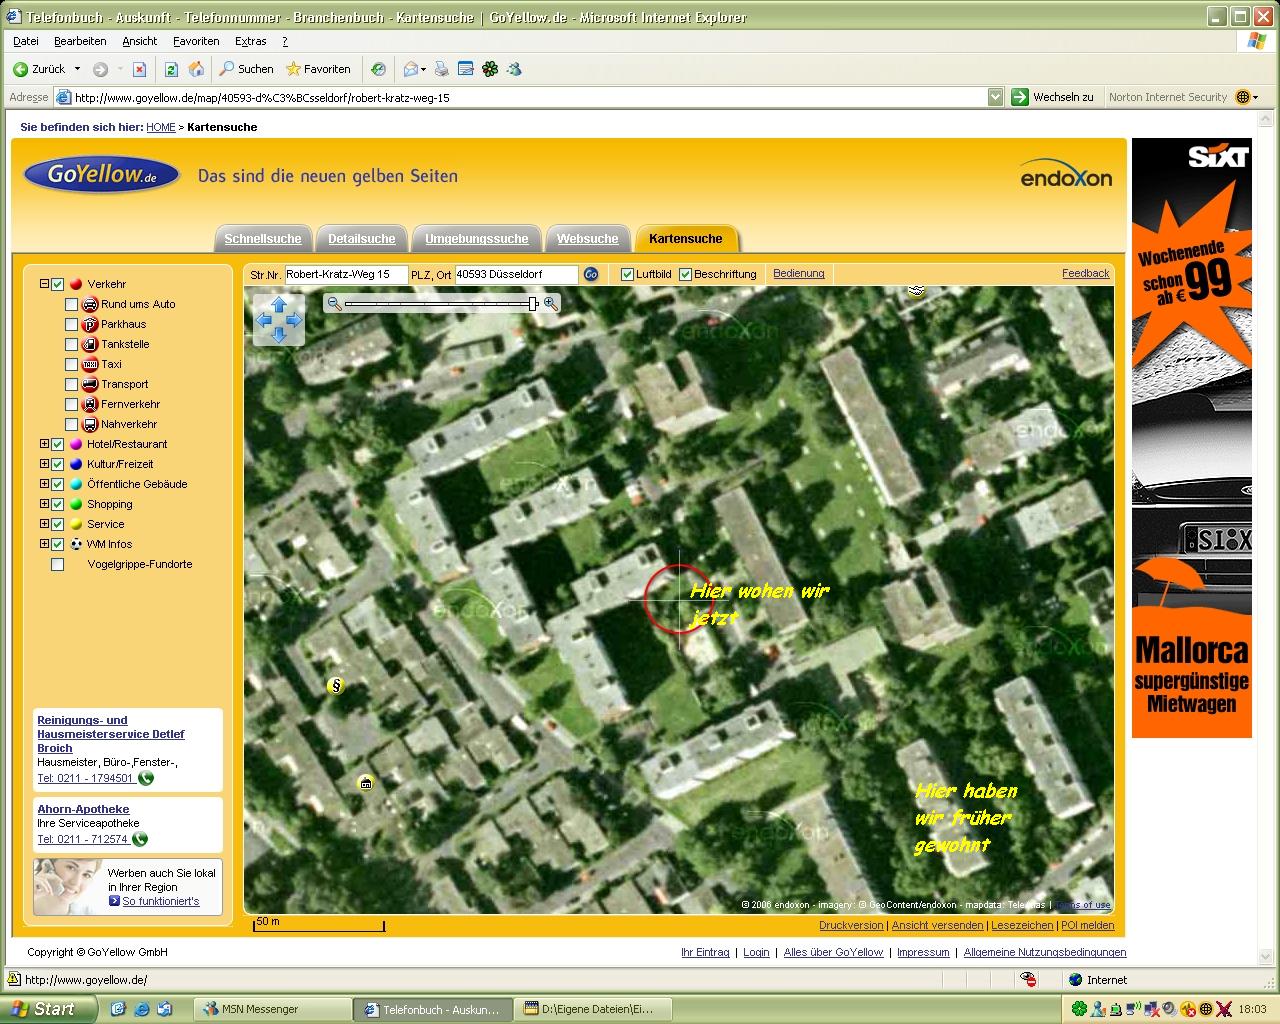Click the Str.Nr. street input field
The image size is (1280, 1024).
(346, 274)
